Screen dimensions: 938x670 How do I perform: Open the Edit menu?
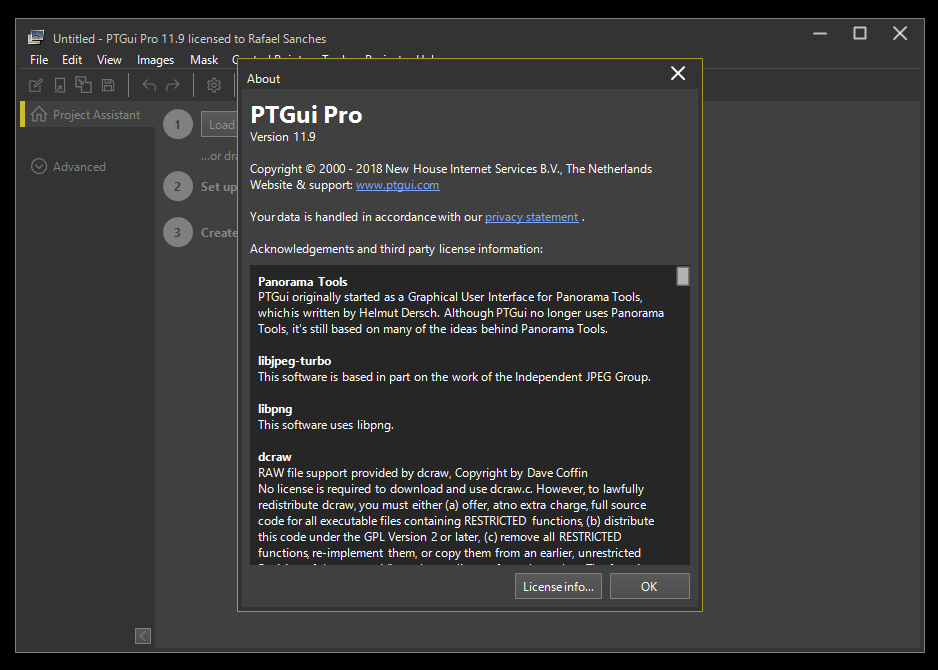pos(72,60)
